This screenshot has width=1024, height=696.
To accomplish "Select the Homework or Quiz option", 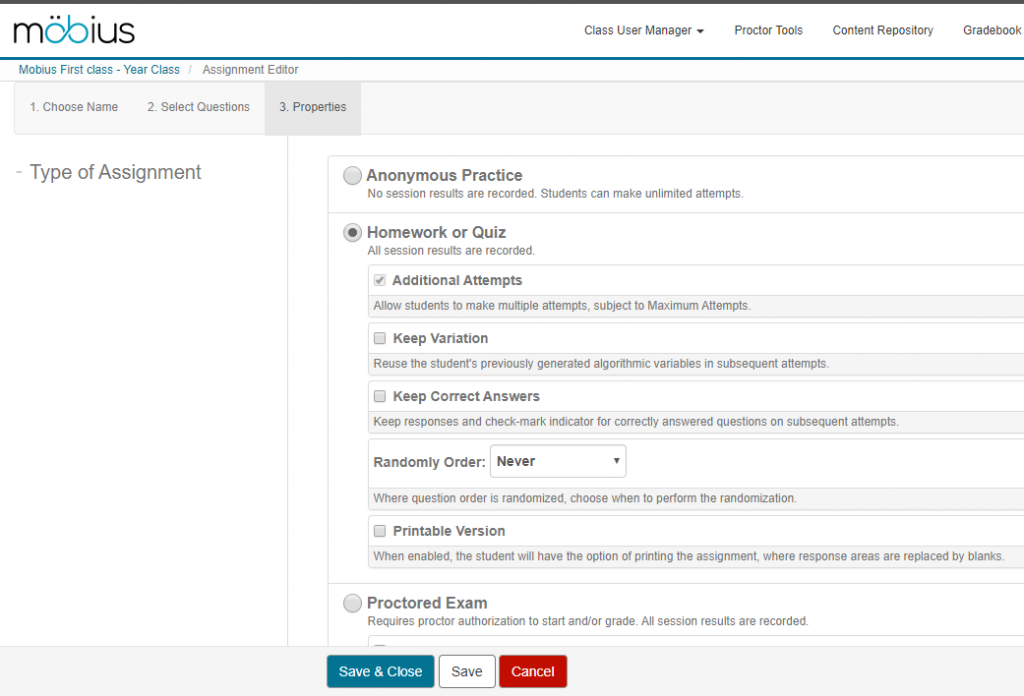I will (352, 232).
